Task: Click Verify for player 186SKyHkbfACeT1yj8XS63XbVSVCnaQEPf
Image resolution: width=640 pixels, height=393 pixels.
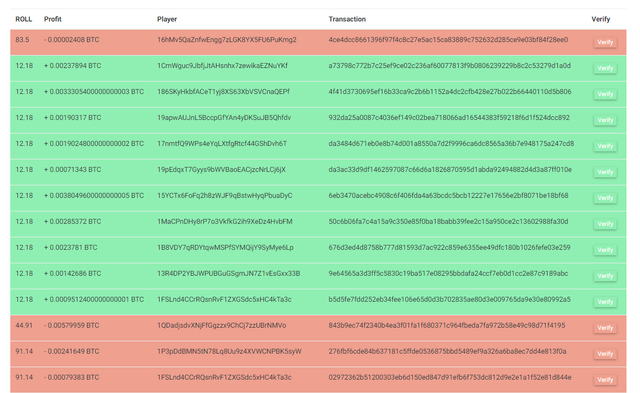Action: 605,94
